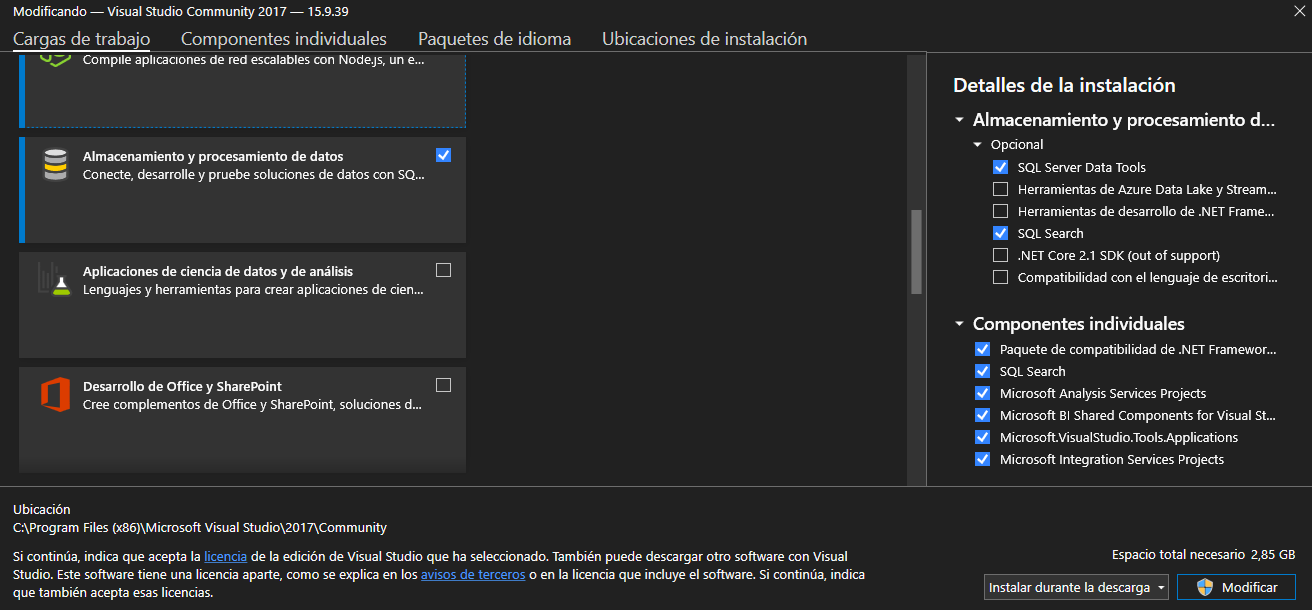The width and height of the screenshot is (1312, 610).
Task: Open the Instalar durante la descarga dropdown
Action: (x=1076, y=588)
